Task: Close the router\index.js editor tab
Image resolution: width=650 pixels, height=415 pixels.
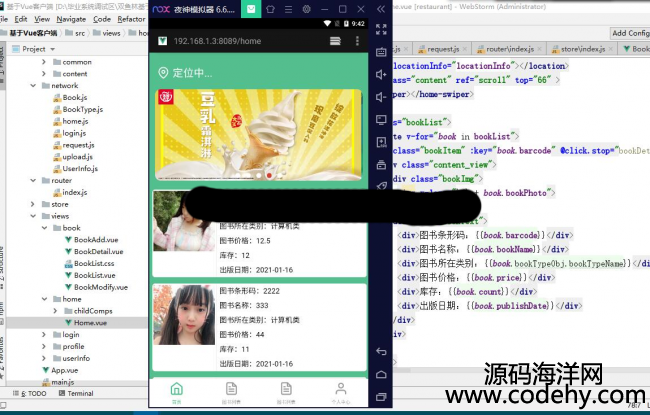Action: point(539,49)
